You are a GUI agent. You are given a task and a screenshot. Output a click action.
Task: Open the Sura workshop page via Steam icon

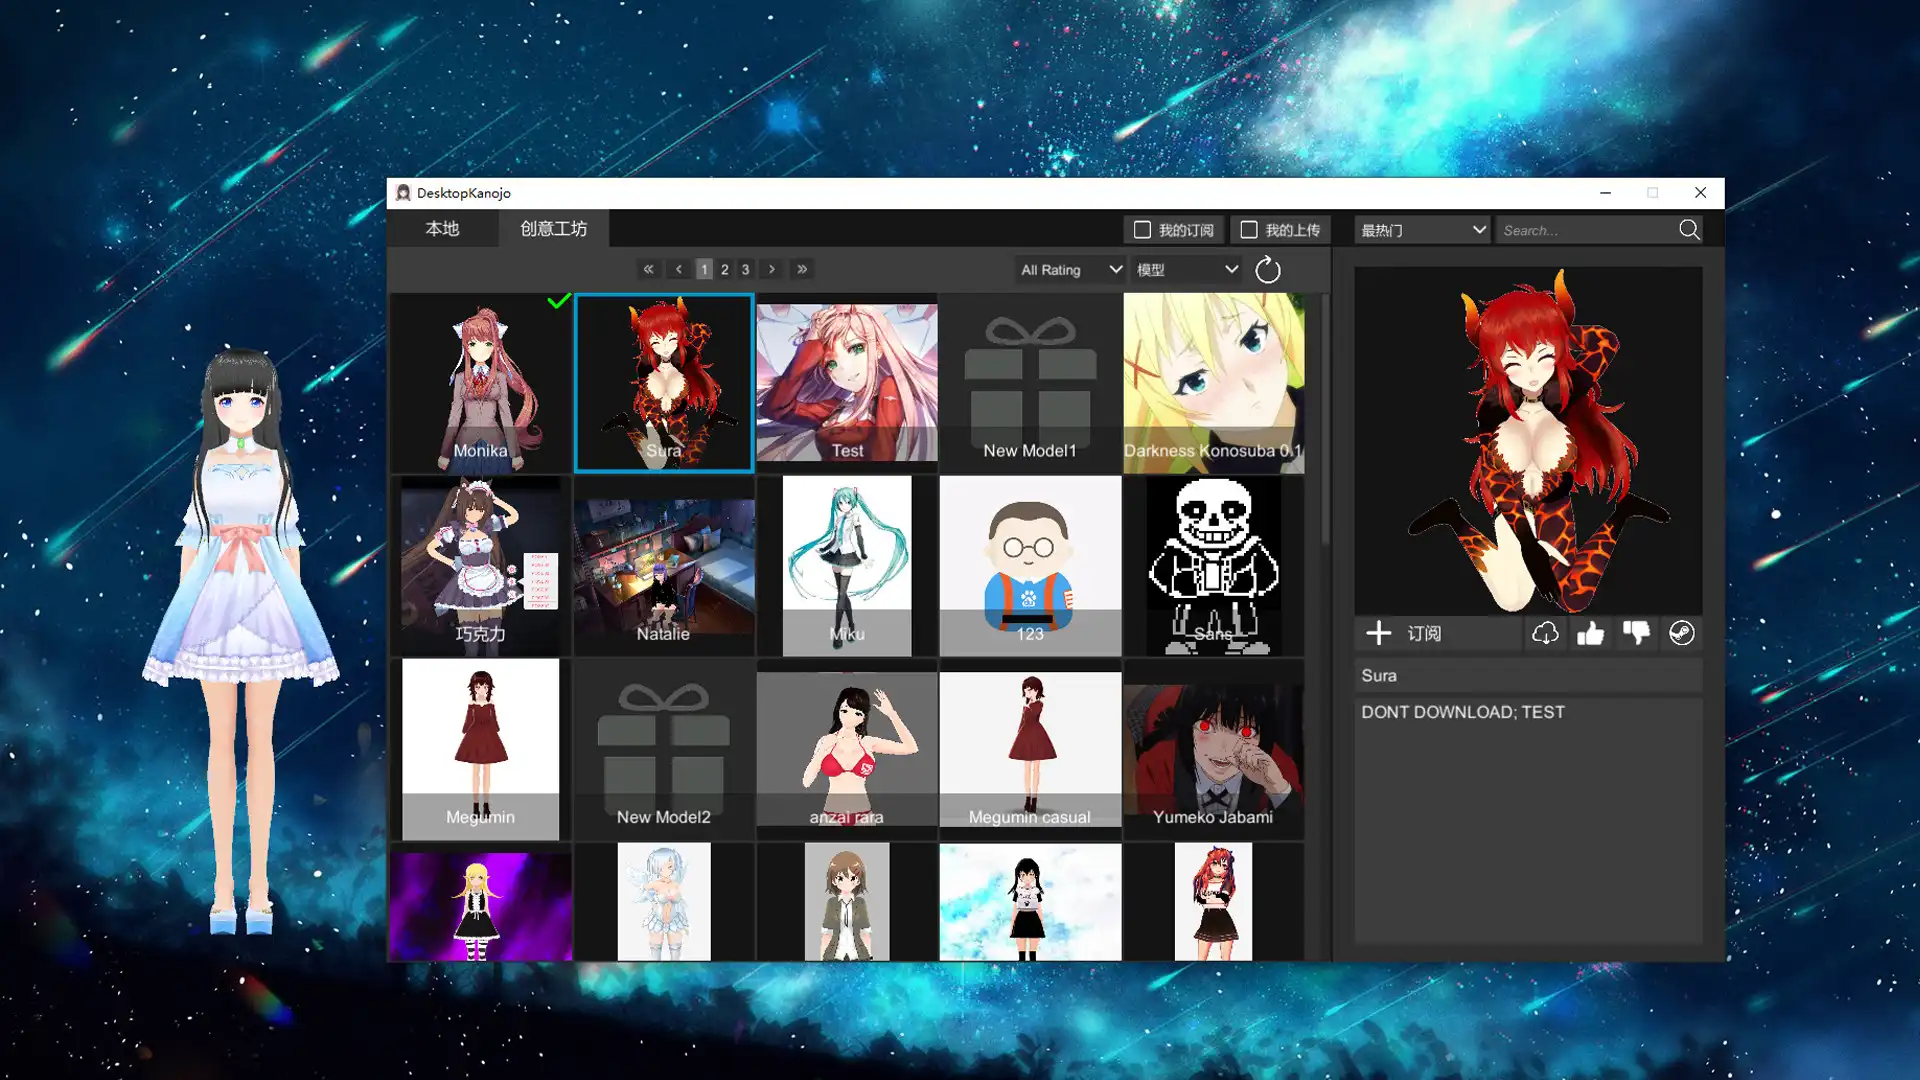(1681, 633)
